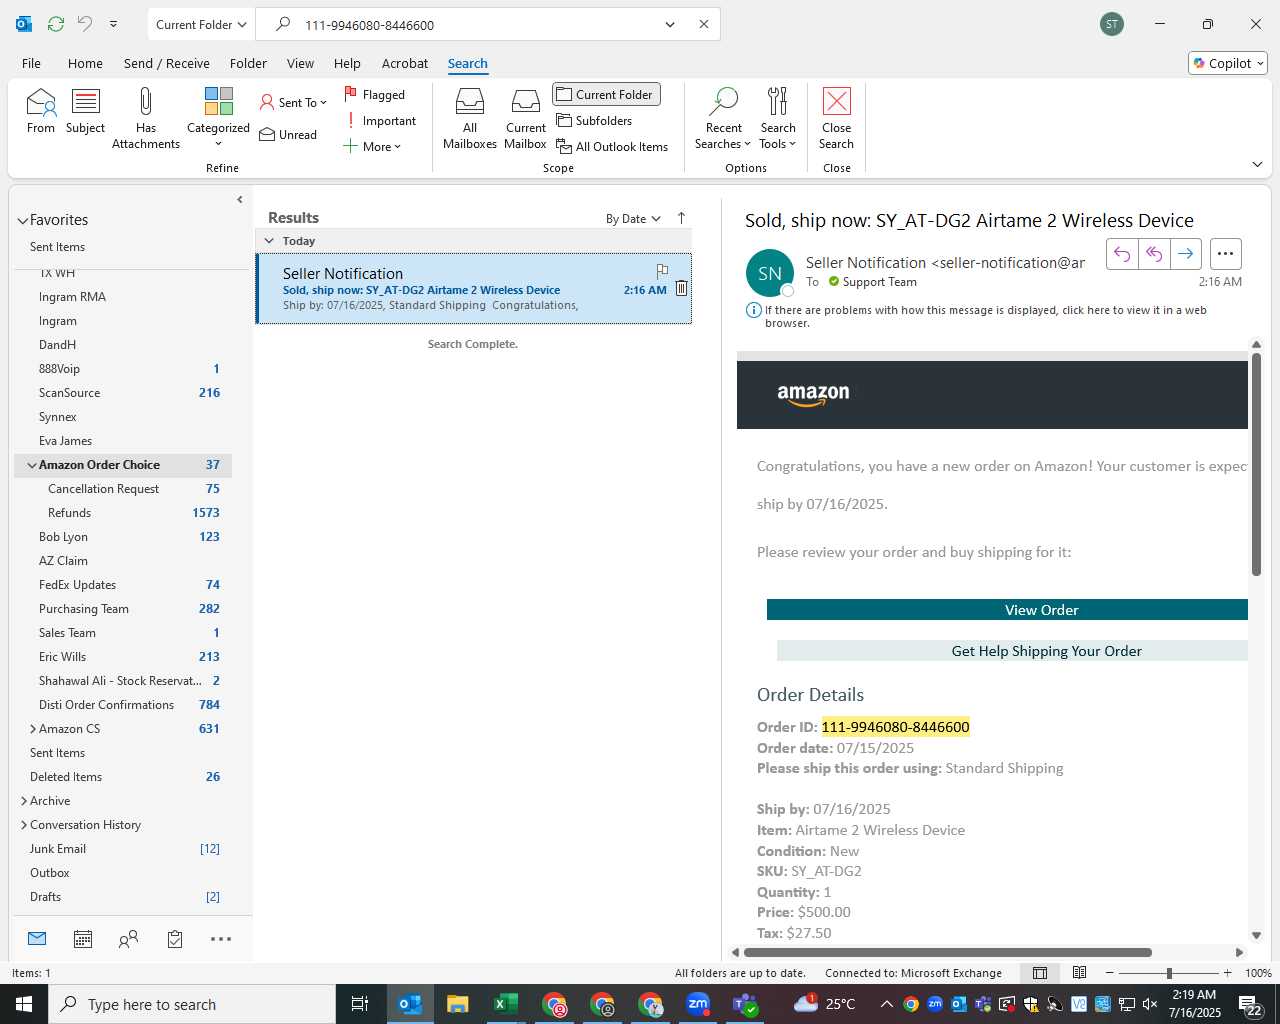Image resolution: width=1280 pixels, height=1024 pixels.
Task: Change sort order via By Date
Action: (x=633, y=219)
